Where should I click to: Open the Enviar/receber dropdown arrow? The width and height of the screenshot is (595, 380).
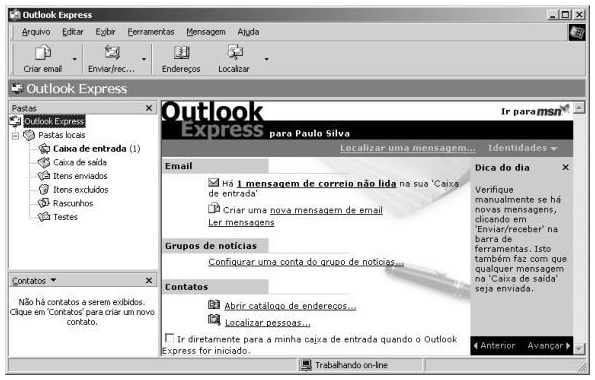(x=144, y=59)
